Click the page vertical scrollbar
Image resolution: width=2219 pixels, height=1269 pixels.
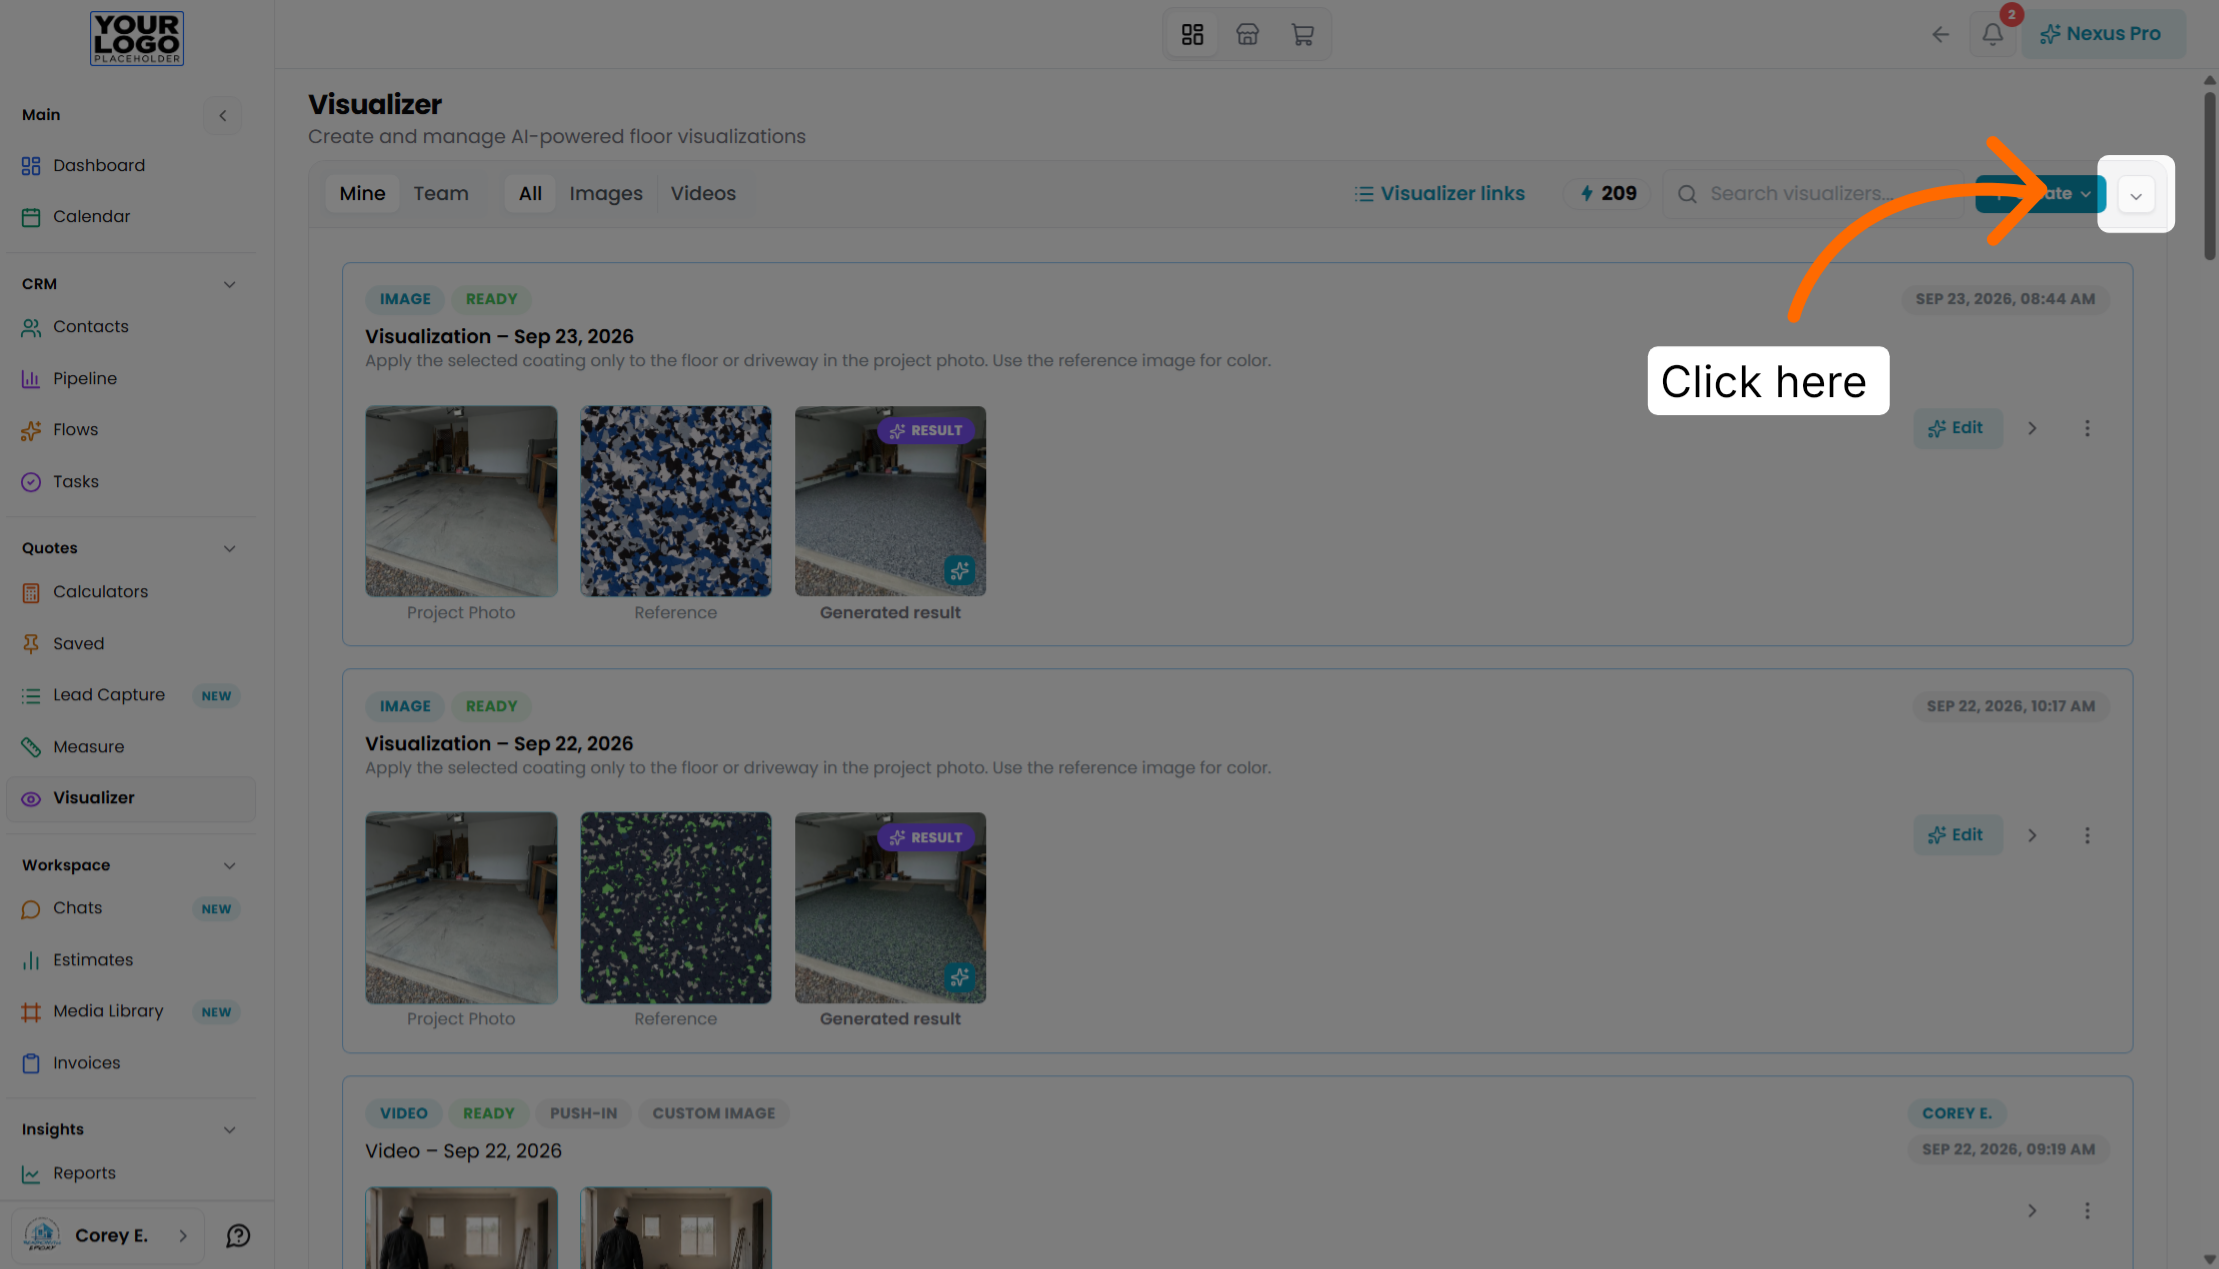pyautogui.click(x=2209, y=178)
